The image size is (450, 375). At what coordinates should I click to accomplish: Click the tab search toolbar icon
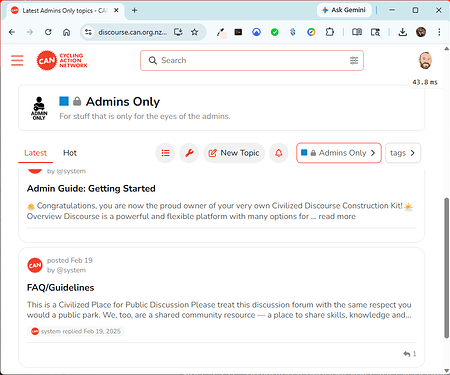tap(375, 32)
